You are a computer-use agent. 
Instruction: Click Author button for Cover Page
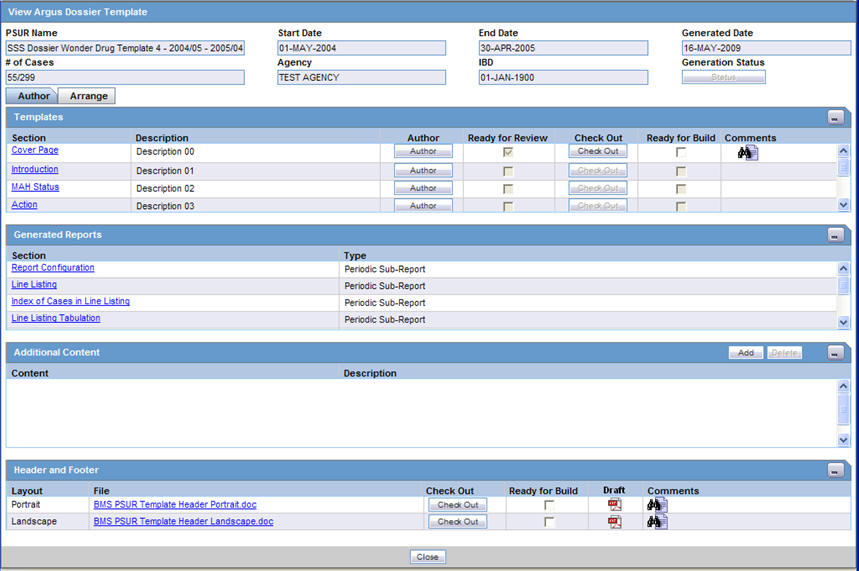tap(423, 151)
